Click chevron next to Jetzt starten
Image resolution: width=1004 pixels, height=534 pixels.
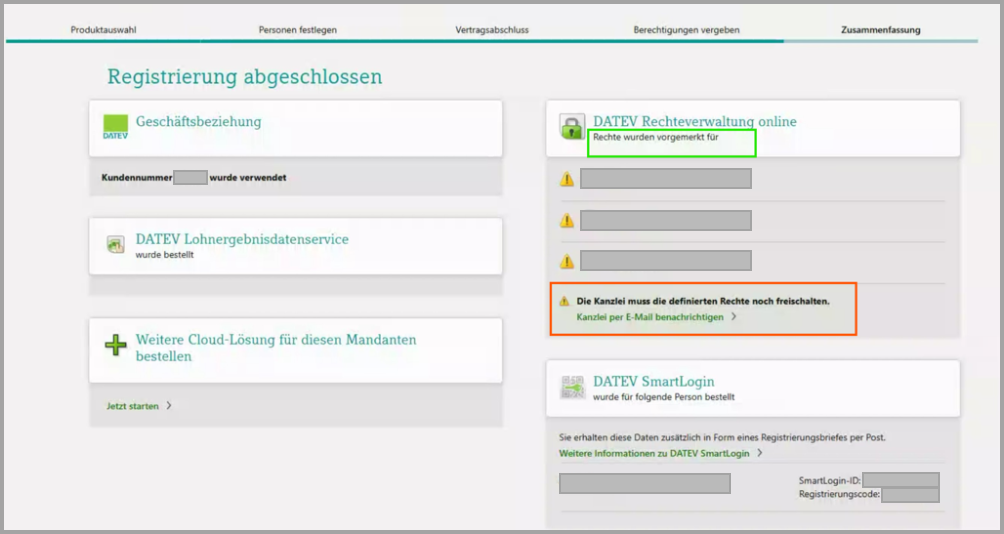pyautogui.click(x=169, y=406)
